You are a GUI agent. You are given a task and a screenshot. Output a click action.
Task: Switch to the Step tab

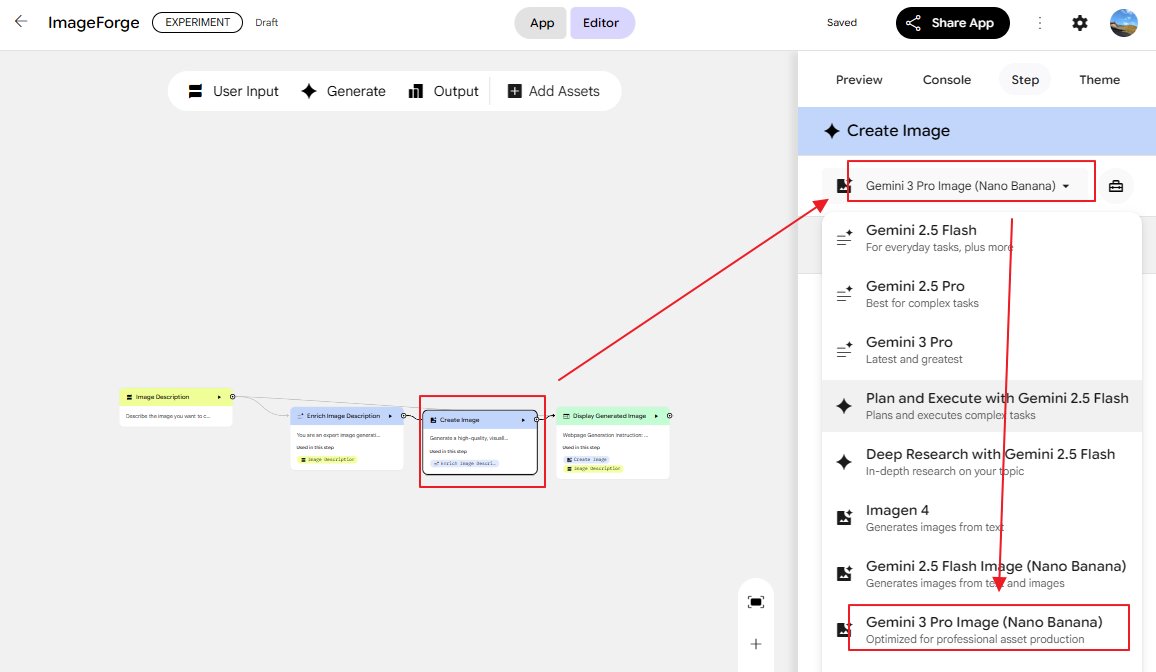(1025, 80)
